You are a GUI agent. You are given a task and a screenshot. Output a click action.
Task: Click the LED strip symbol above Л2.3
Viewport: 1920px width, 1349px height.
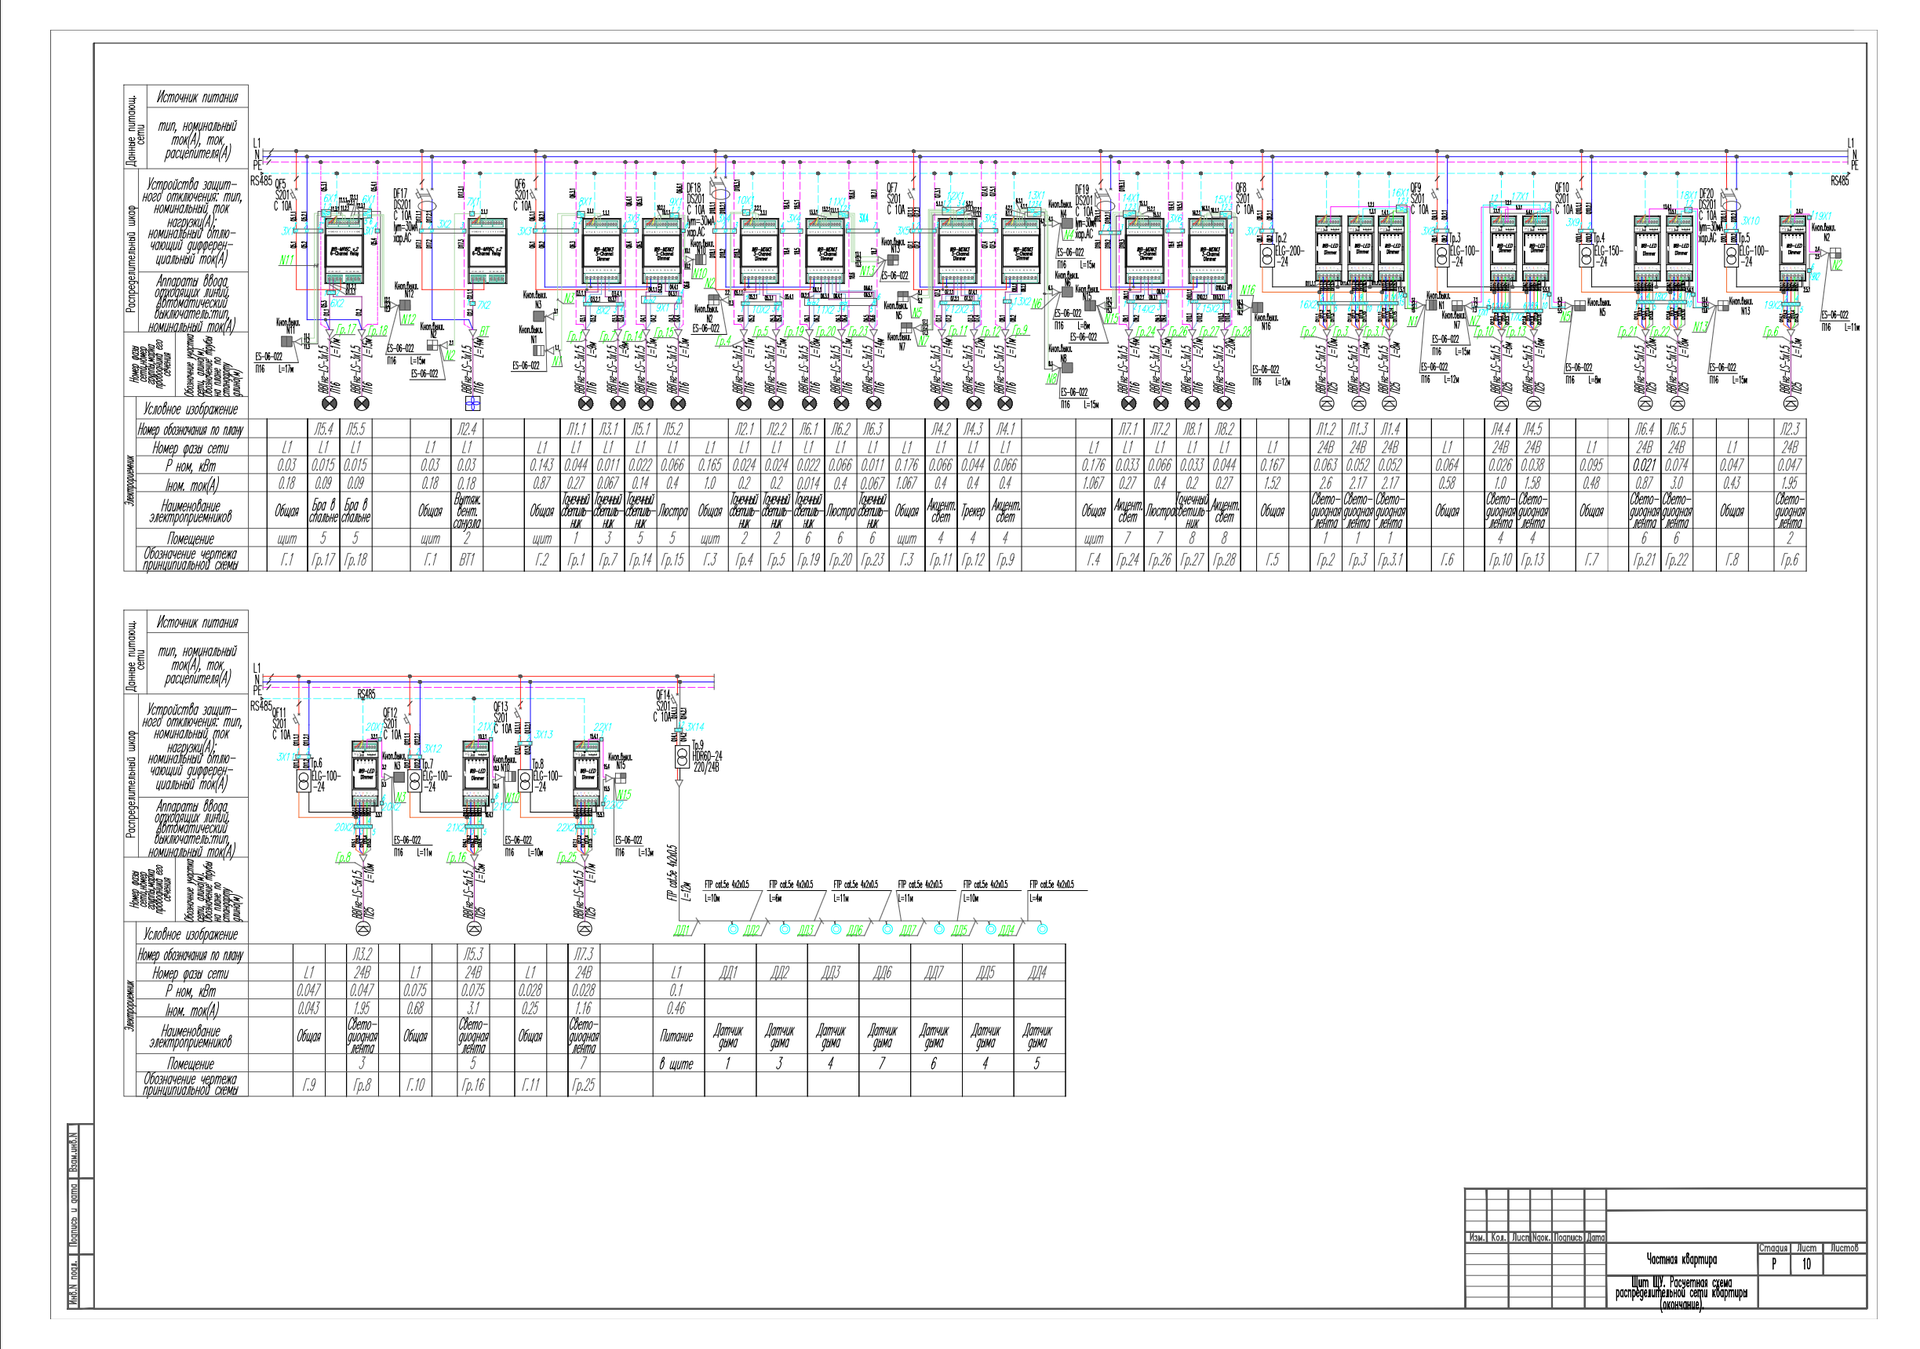point(1790,403)
